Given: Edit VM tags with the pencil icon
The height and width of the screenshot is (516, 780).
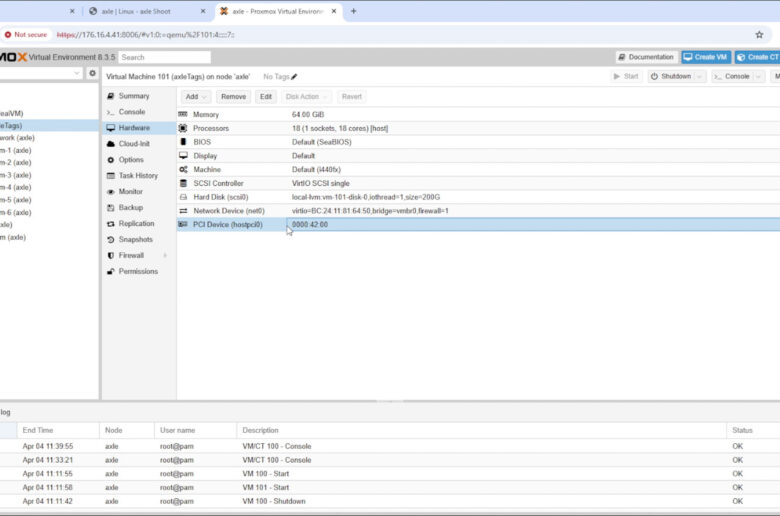Looking at the screenshot, I should click(x=294, y=77).
